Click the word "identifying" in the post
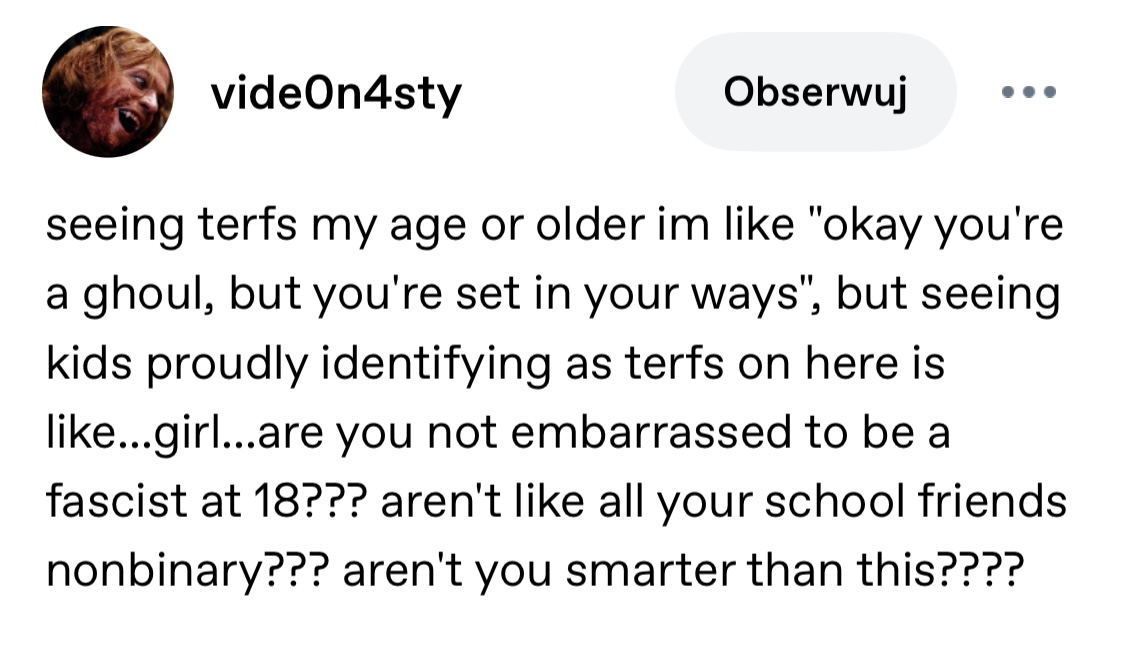The image size is (1125, 658). point(436,364)
